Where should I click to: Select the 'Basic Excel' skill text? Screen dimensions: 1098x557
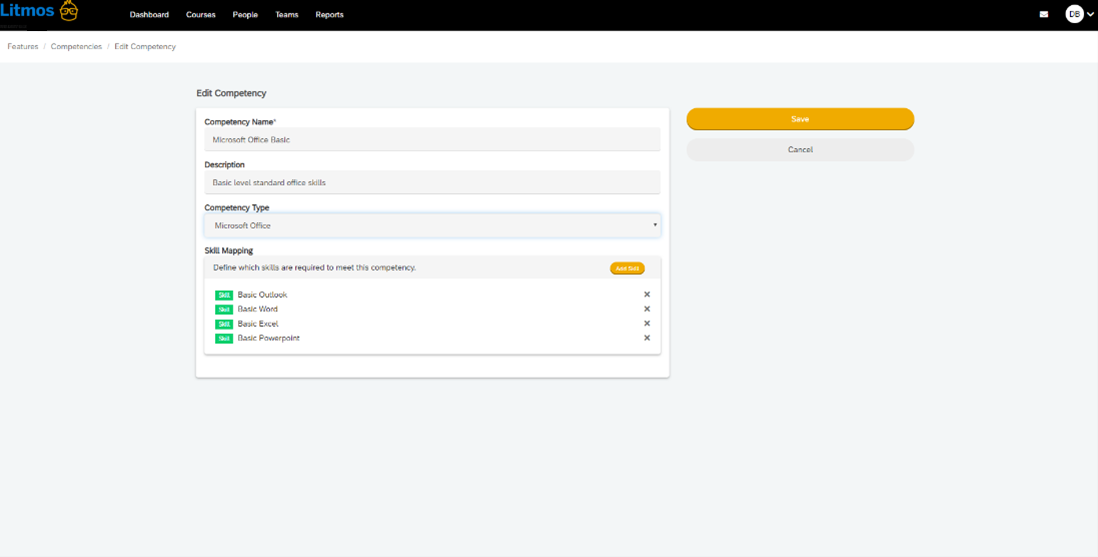(258, 324)
